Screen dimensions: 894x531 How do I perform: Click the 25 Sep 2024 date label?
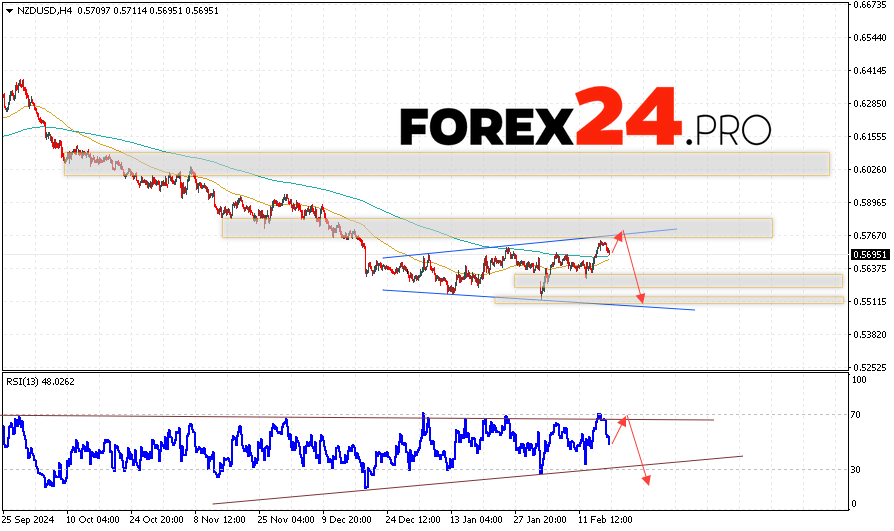click(30, 520)
